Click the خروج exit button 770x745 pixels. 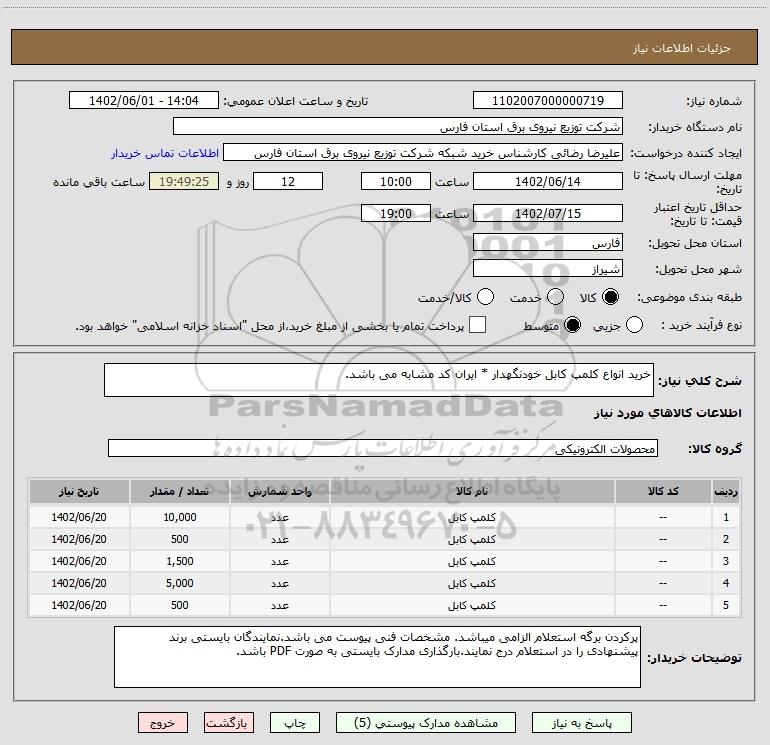(x=163, y=723)
